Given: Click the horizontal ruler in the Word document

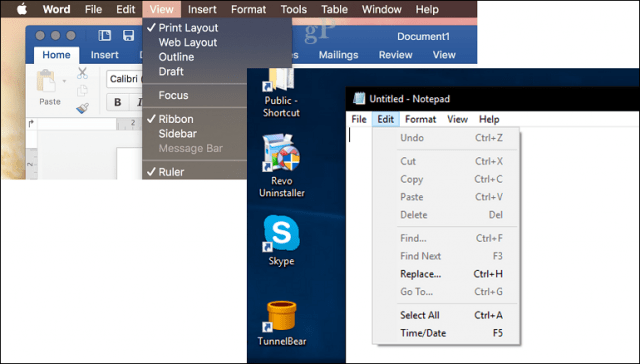Looking at the screenshot, I should point(89,124).
